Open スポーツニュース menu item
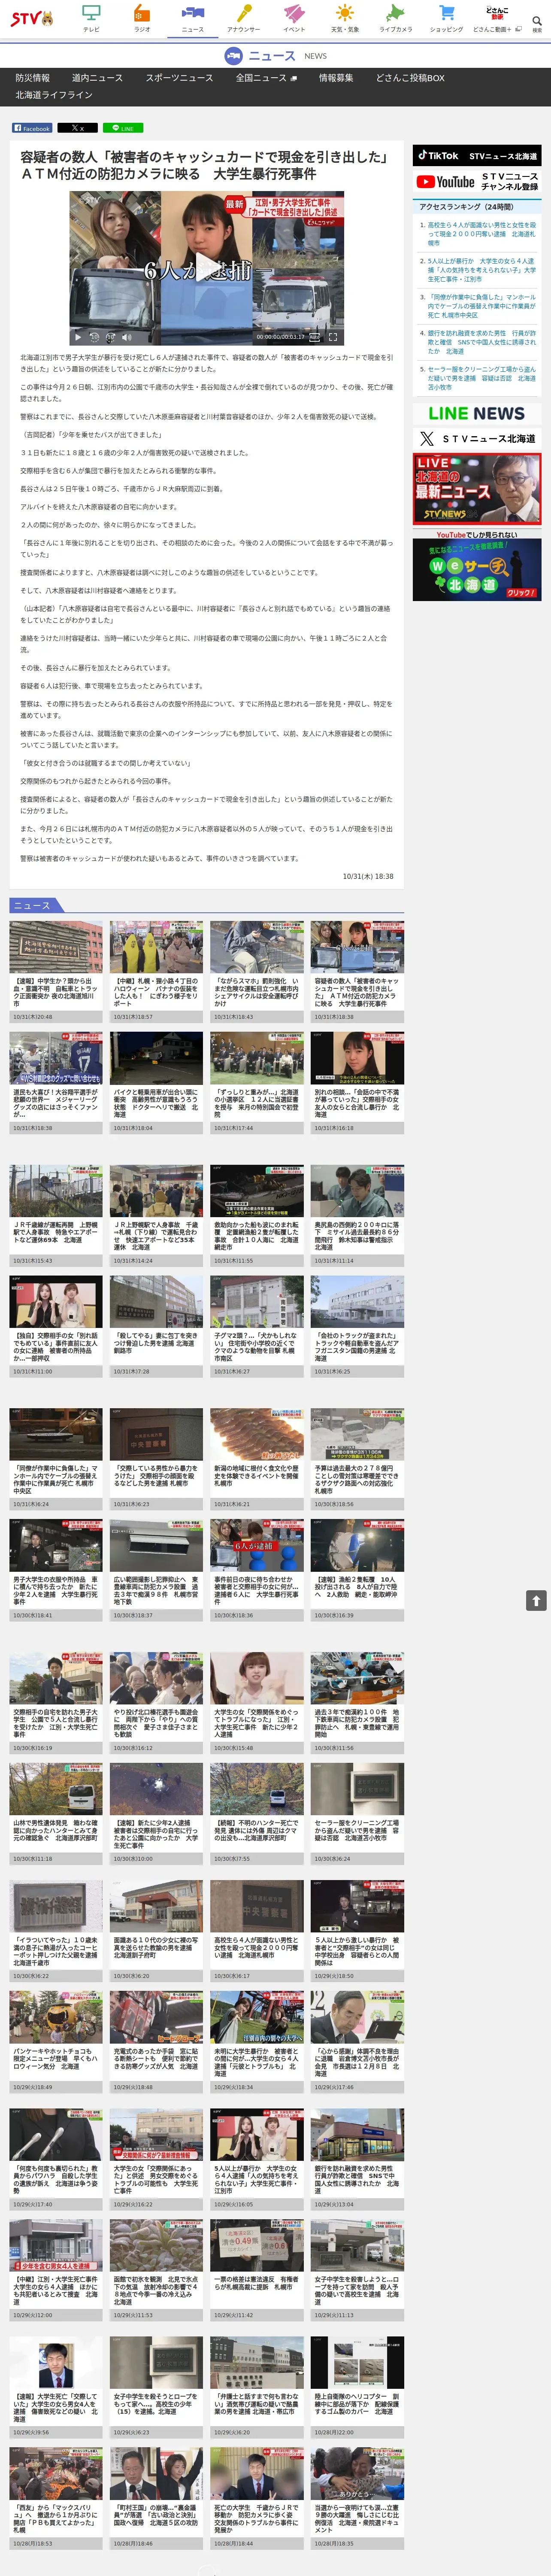 point(179,78)
